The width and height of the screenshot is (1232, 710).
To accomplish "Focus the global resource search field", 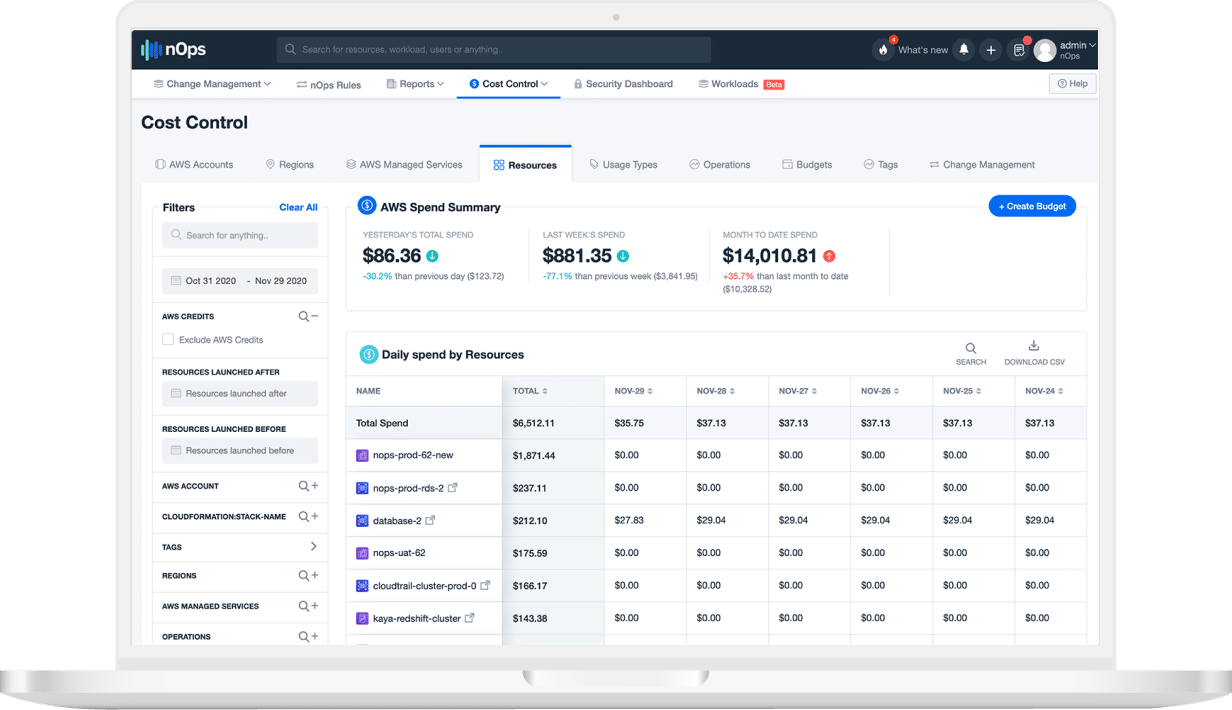I will coord(494,50).
